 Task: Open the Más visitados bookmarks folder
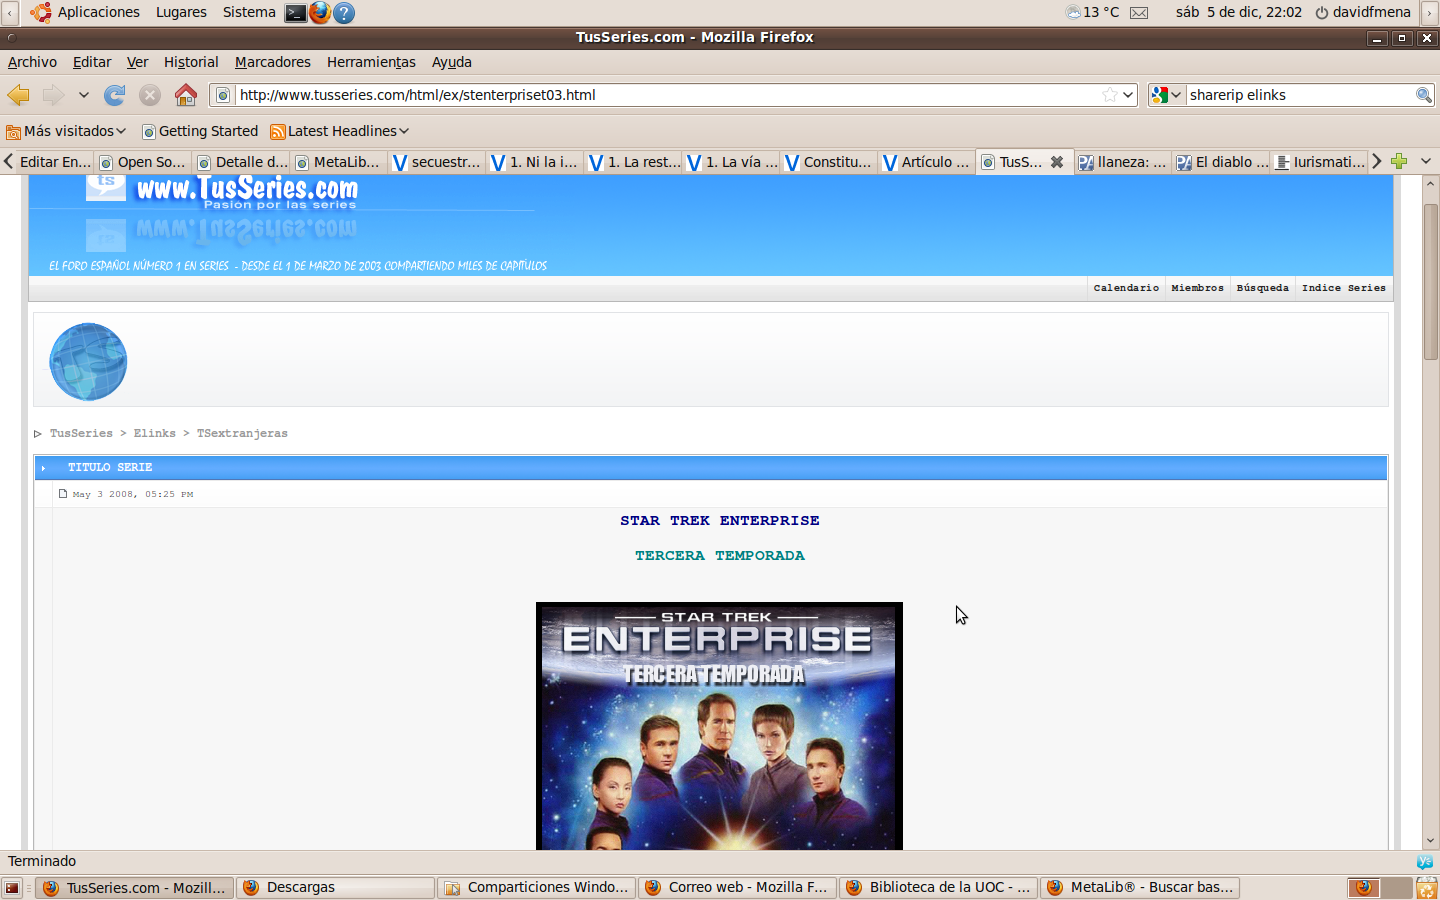[x=66, y=131]
